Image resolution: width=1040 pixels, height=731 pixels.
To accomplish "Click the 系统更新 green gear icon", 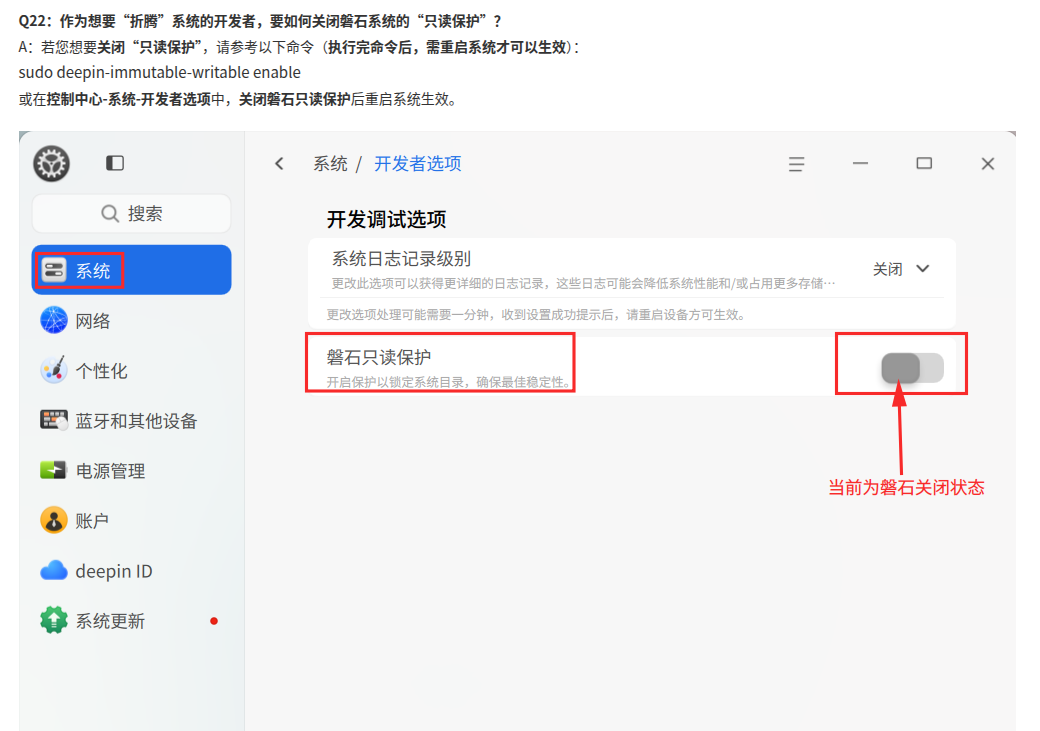I will (54, 621).
